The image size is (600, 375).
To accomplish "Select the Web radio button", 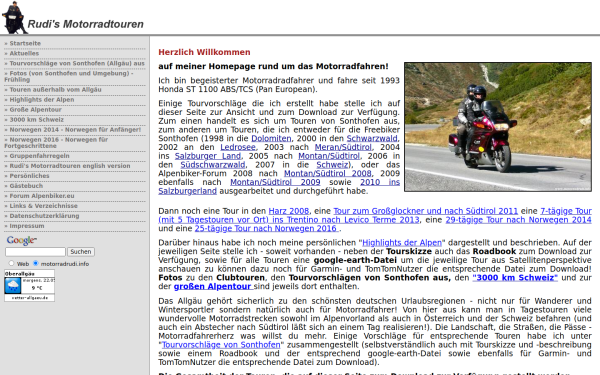I will (11, 263).
